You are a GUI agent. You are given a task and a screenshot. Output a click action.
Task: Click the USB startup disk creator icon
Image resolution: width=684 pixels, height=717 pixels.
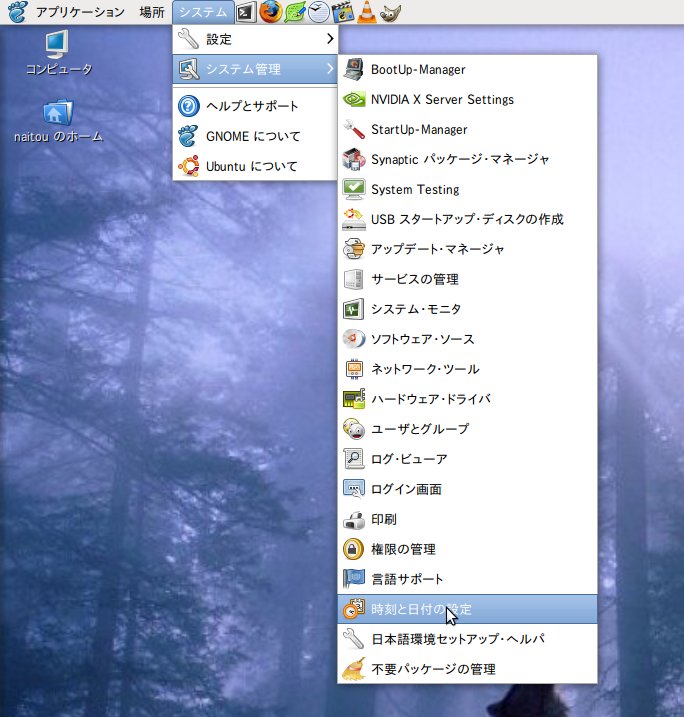pos(354,219)
